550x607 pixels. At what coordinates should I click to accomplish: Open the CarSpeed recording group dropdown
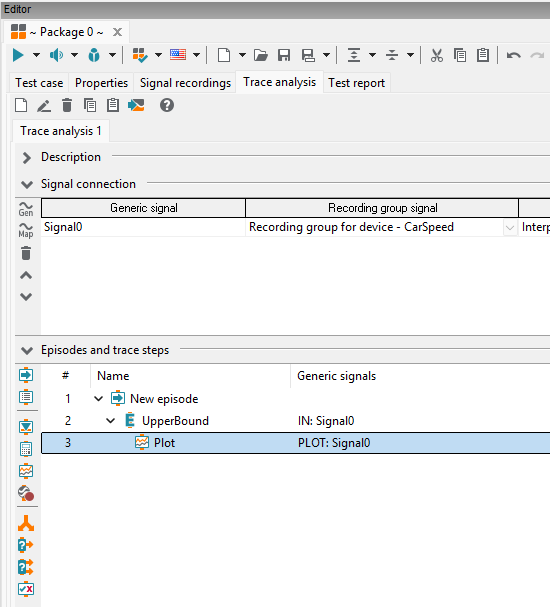[x=510, y=228]
